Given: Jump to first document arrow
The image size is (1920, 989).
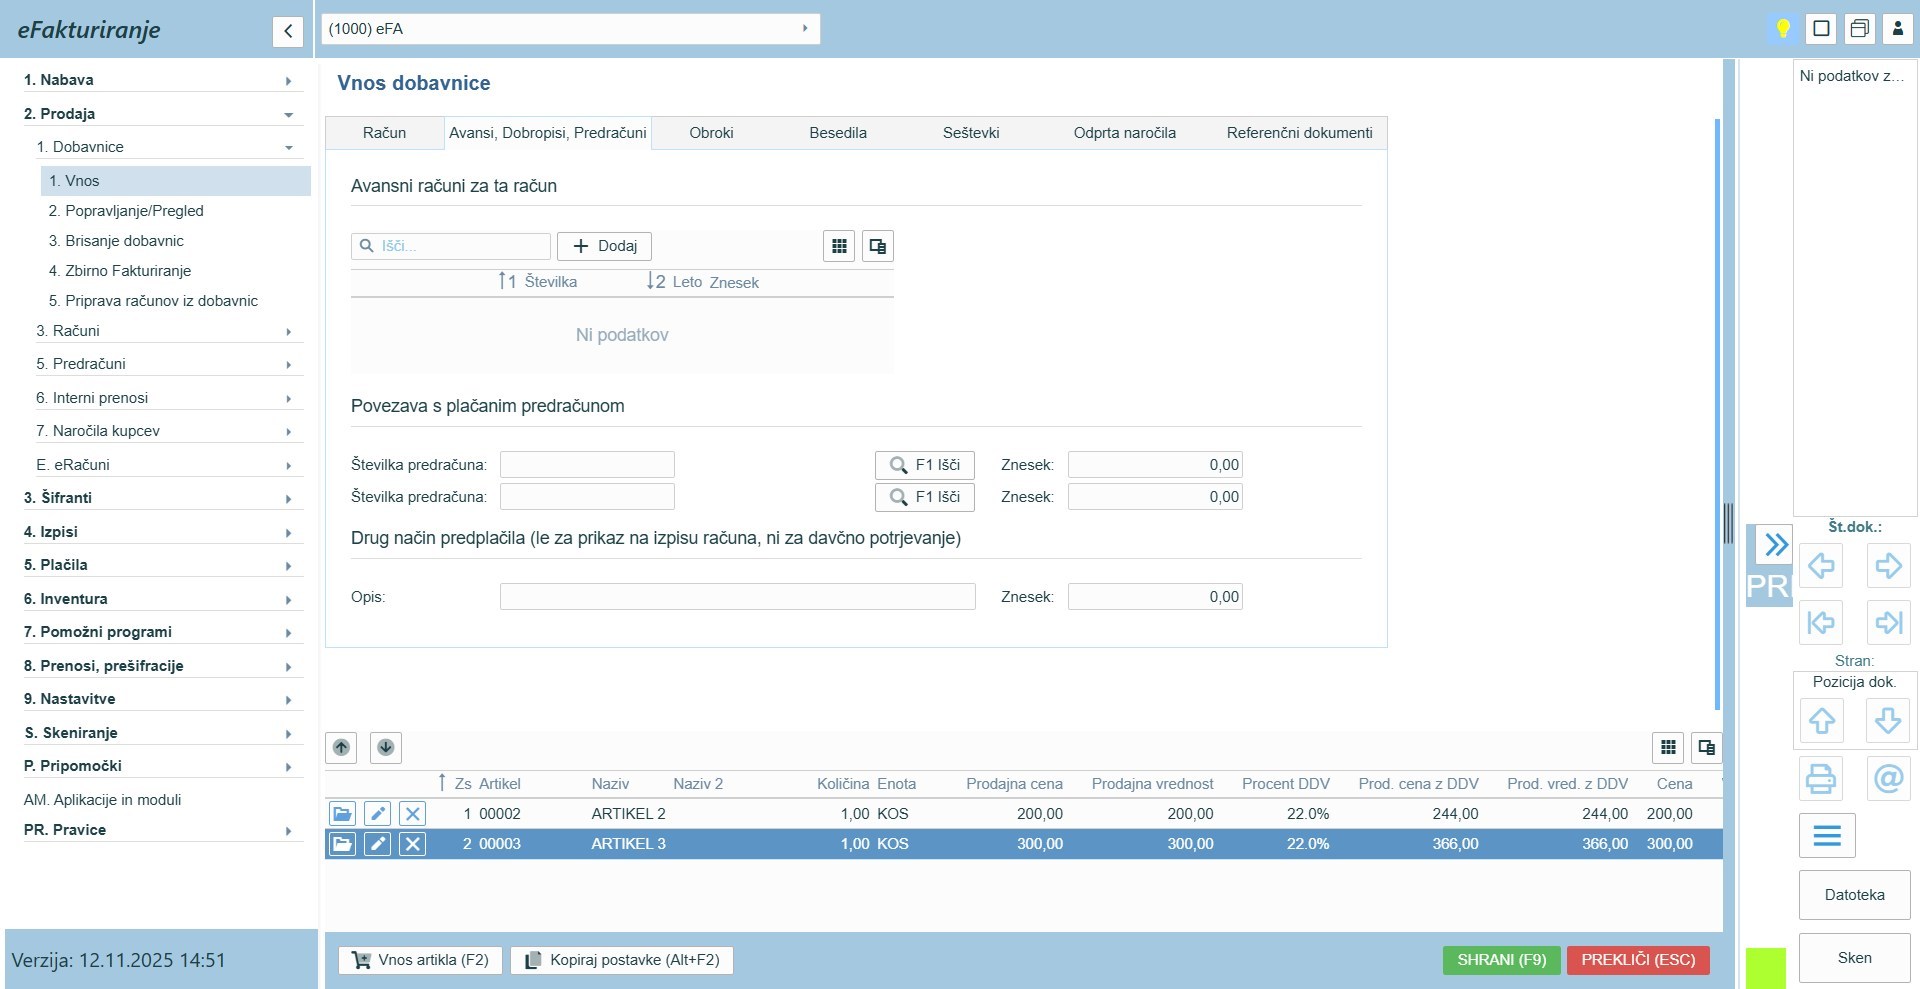Looking at the screenshot, I should coord(1821,623).
